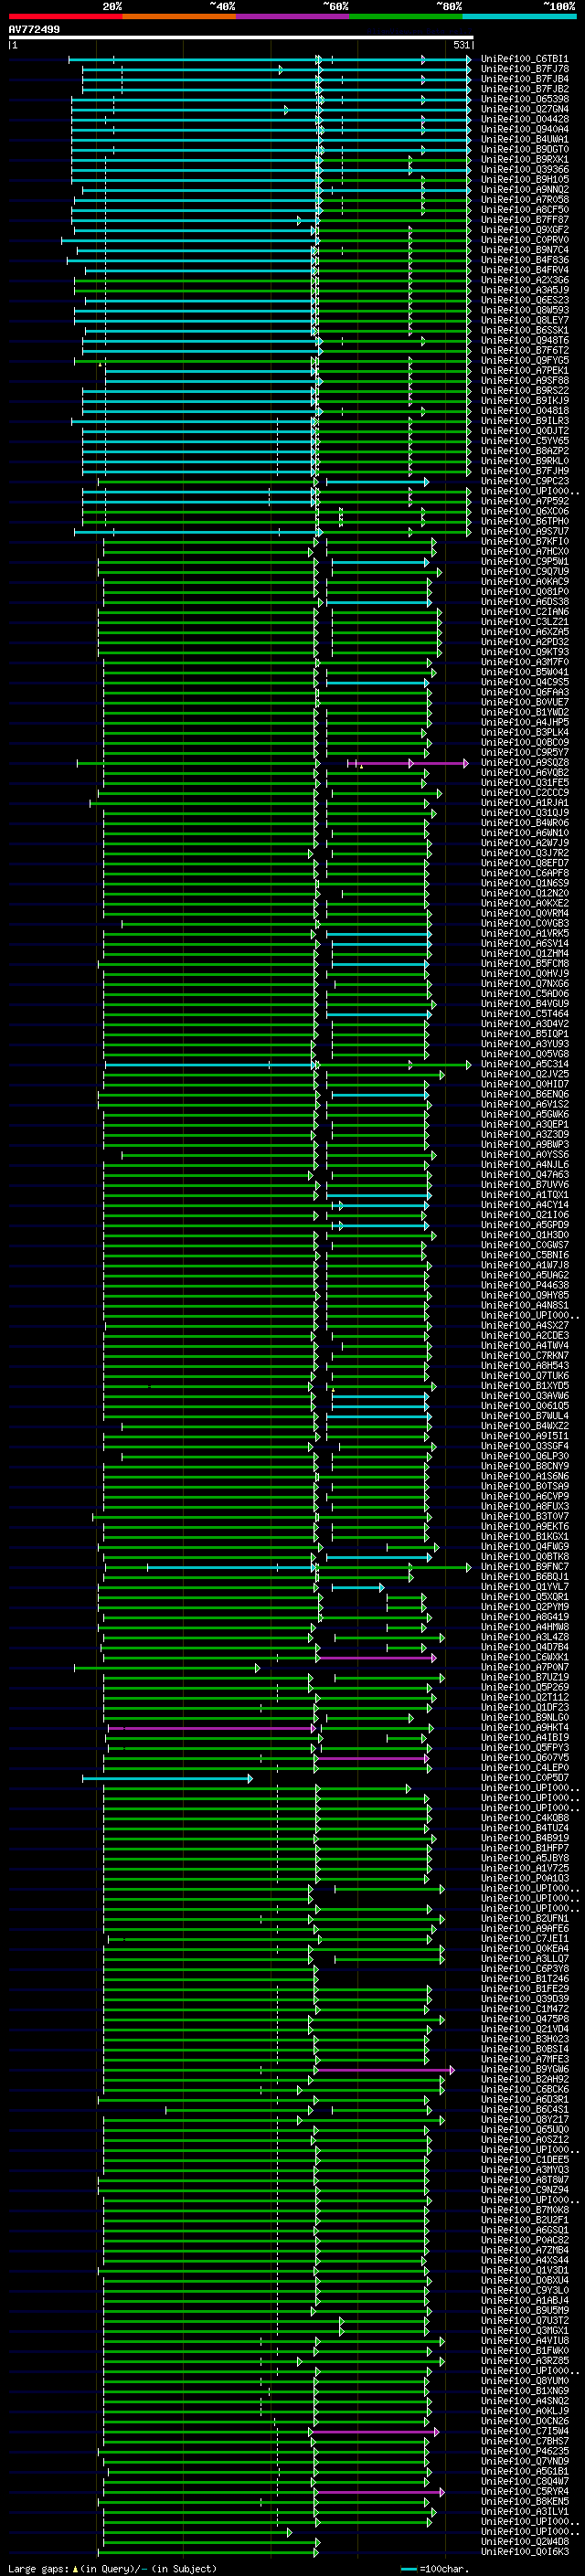585x2576 pixels.
Task: Select the UniRef100_A2X3G6 row label
Action: pos(525,280)
